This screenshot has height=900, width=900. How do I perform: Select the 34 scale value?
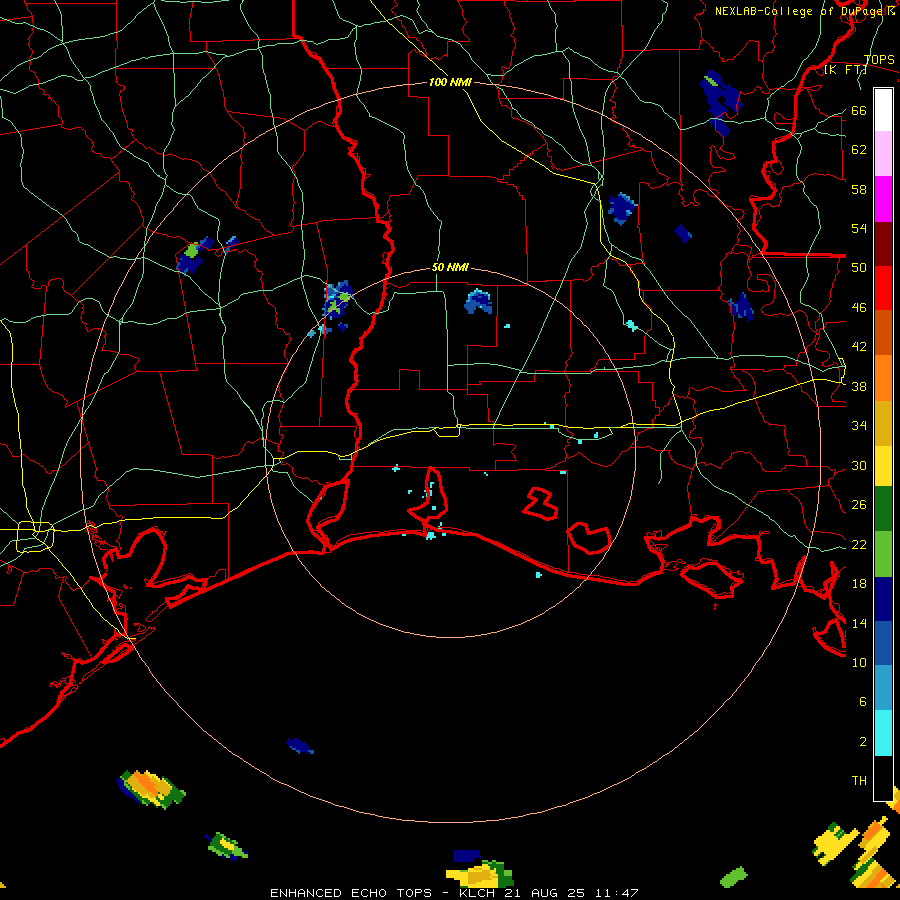tap(859, 425)
